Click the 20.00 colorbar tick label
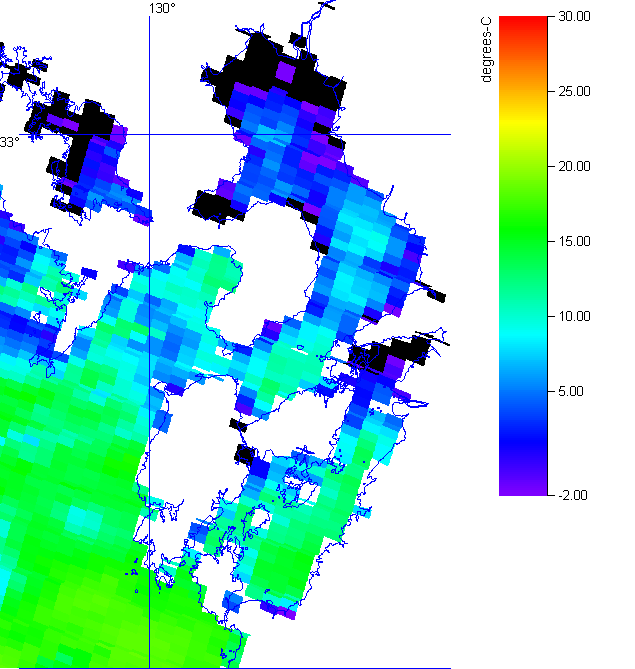 [574, 166]
